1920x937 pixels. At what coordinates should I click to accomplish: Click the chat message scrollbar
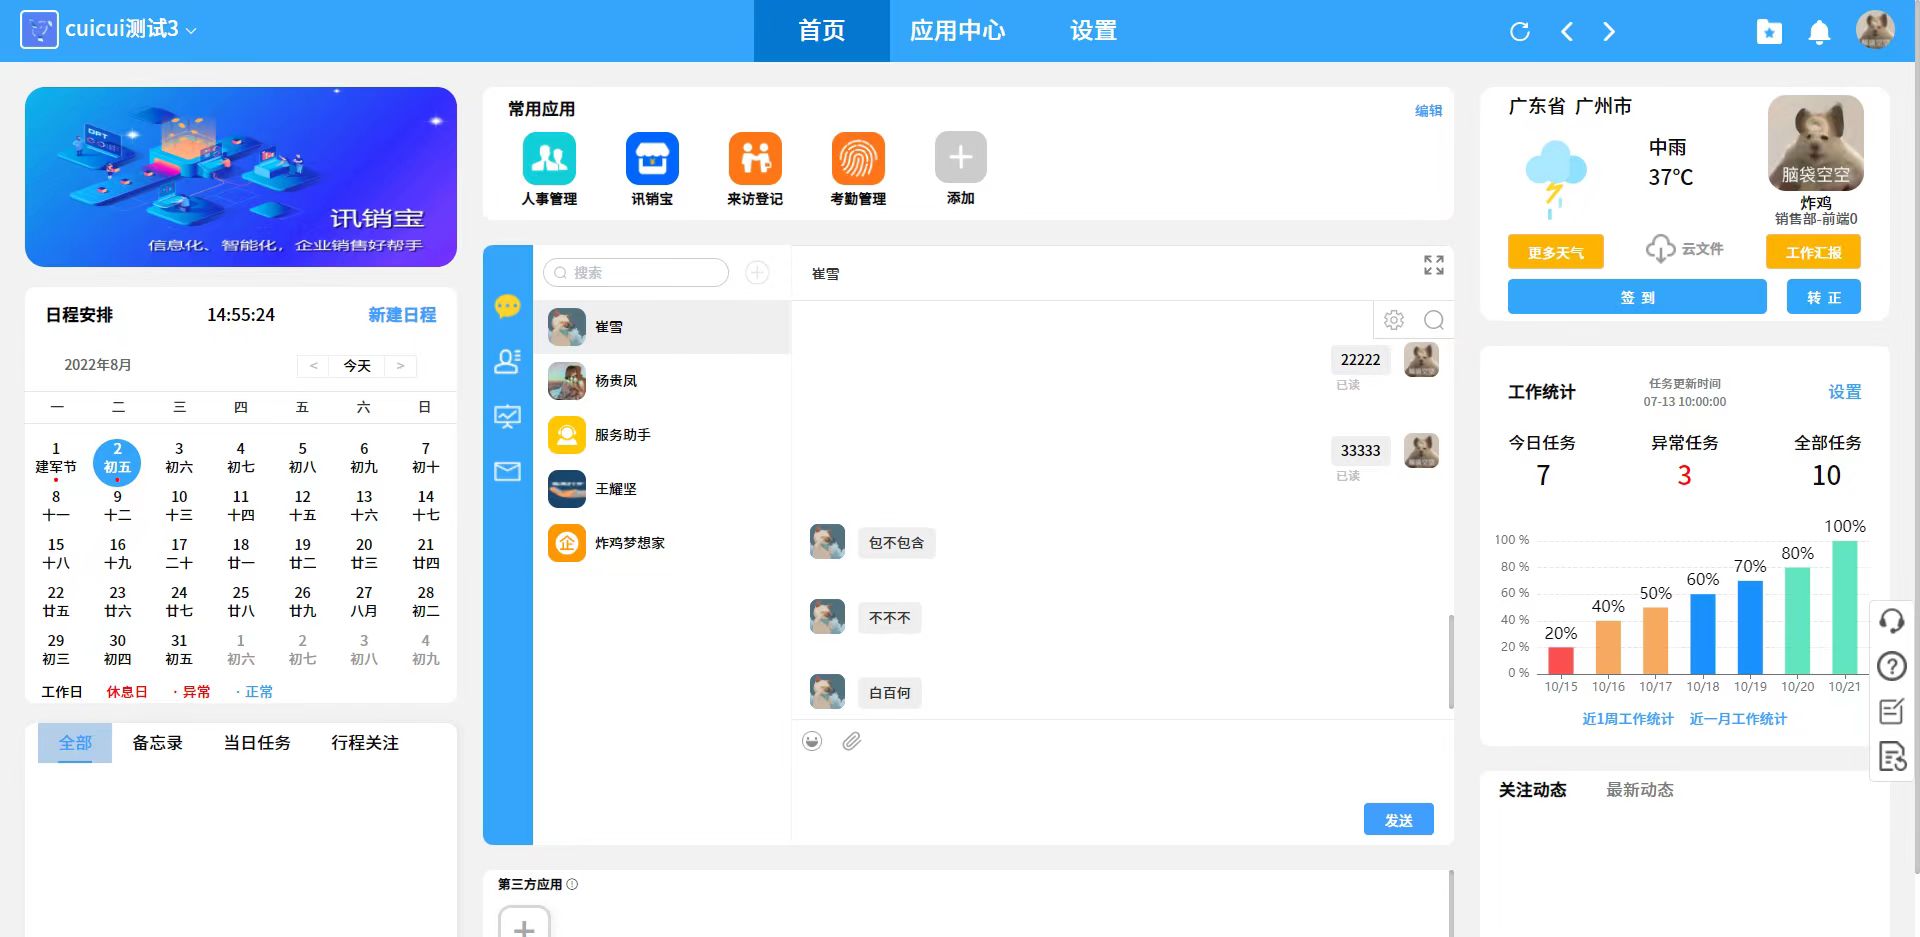click(x=1451, y=662)
